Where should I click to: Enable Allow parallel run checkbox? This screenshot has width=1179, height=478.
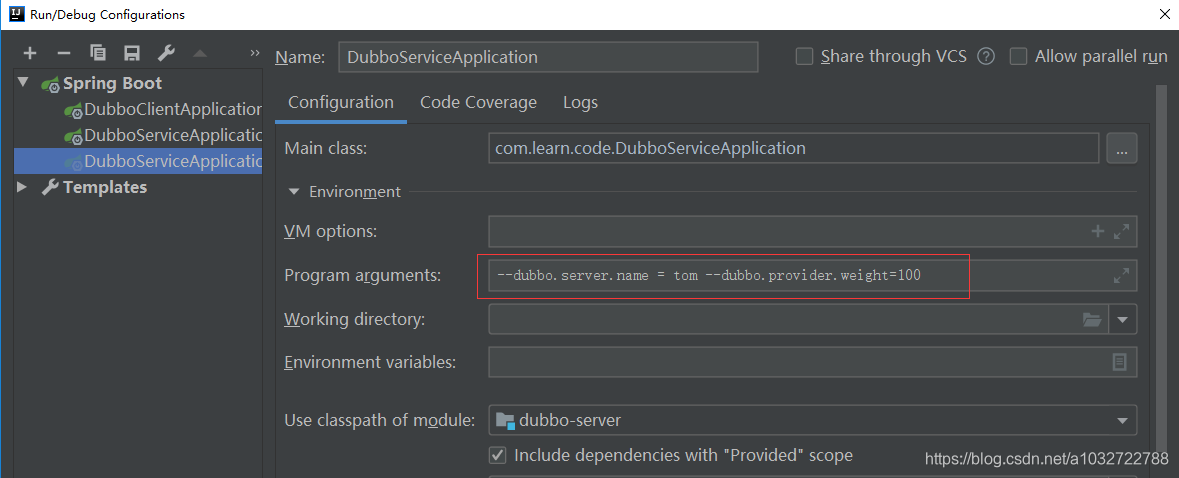coord(1018,56)
